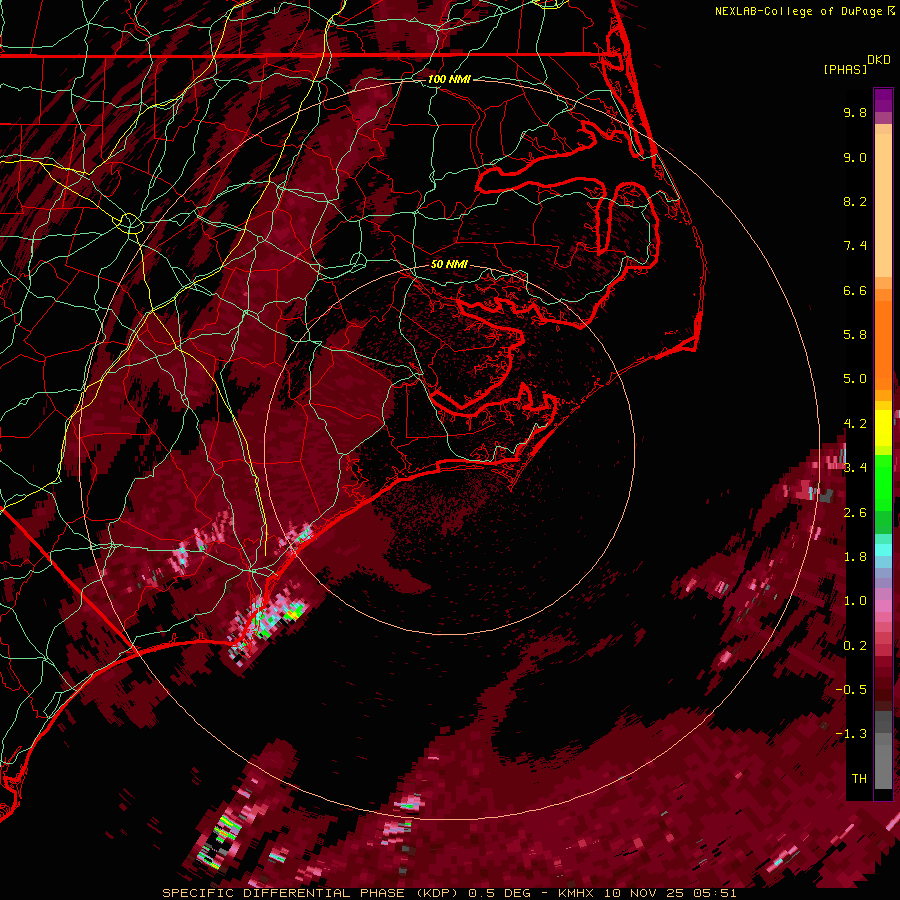Viewport: 900px width, 900px height.
Task: Click the 100 NMI range ring label
Action: tap(449, 79)
